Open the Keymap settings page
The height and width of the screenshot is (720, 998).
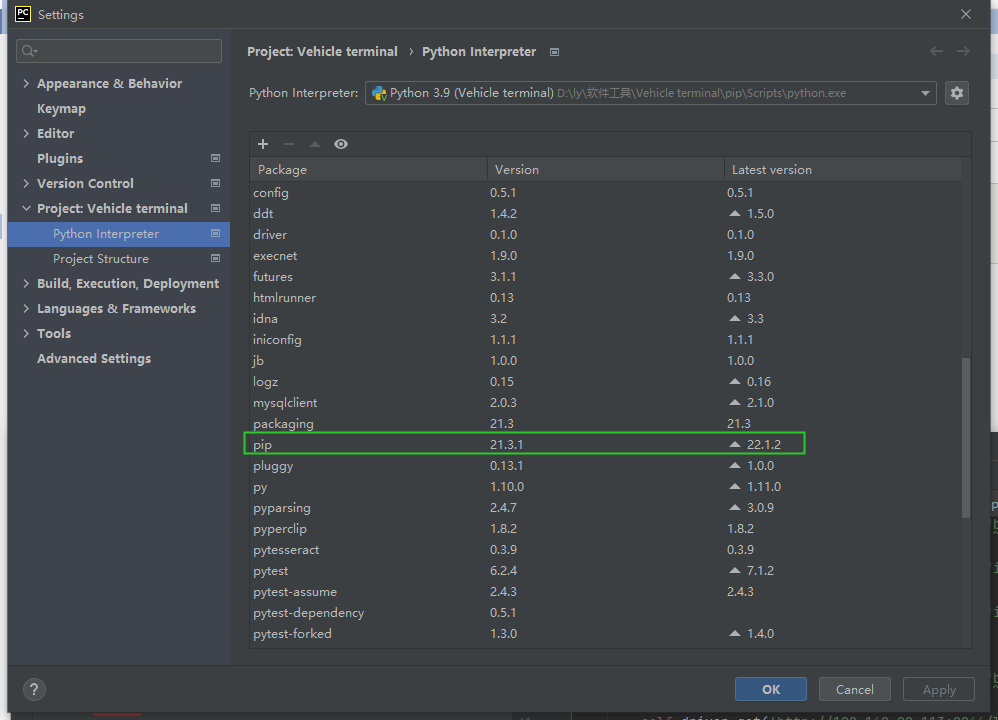[x=61, y=109]
